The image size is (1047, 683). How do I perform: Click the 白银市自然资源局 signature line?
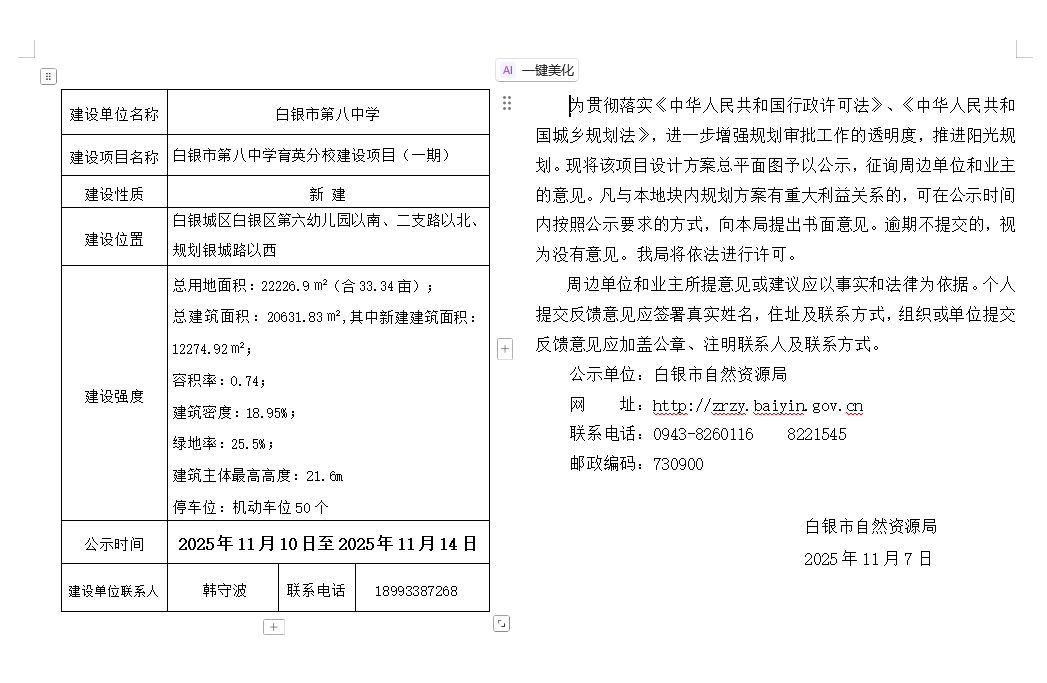(x=870, y=526)
